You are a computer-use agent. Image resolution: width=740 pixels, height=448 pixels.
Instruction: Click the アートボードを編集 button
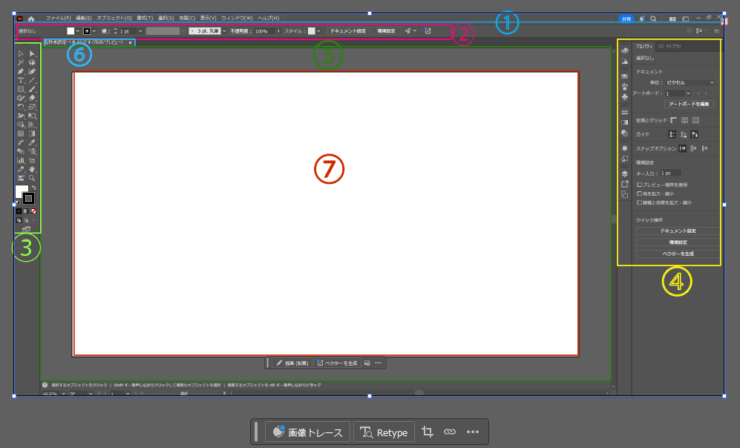(x=689, y=104)
